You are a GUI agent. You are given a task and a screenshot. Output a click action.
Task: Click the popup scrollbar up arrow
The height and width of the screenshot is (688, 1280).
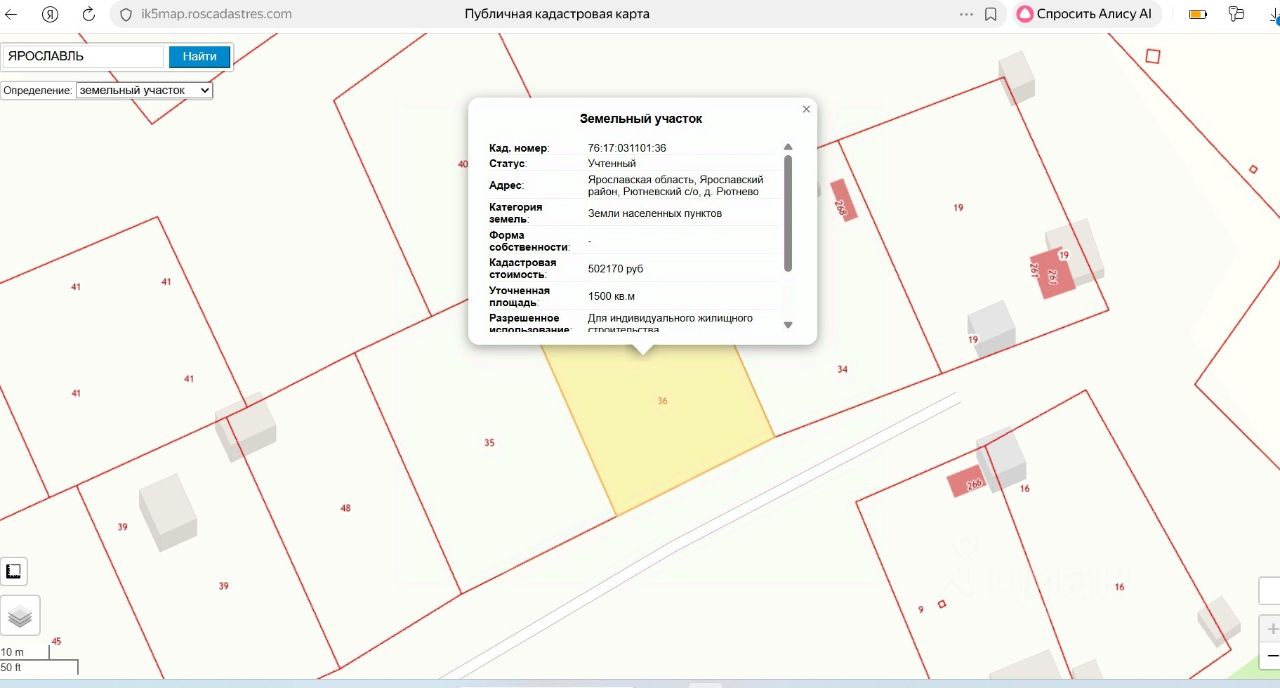[788, 148]
